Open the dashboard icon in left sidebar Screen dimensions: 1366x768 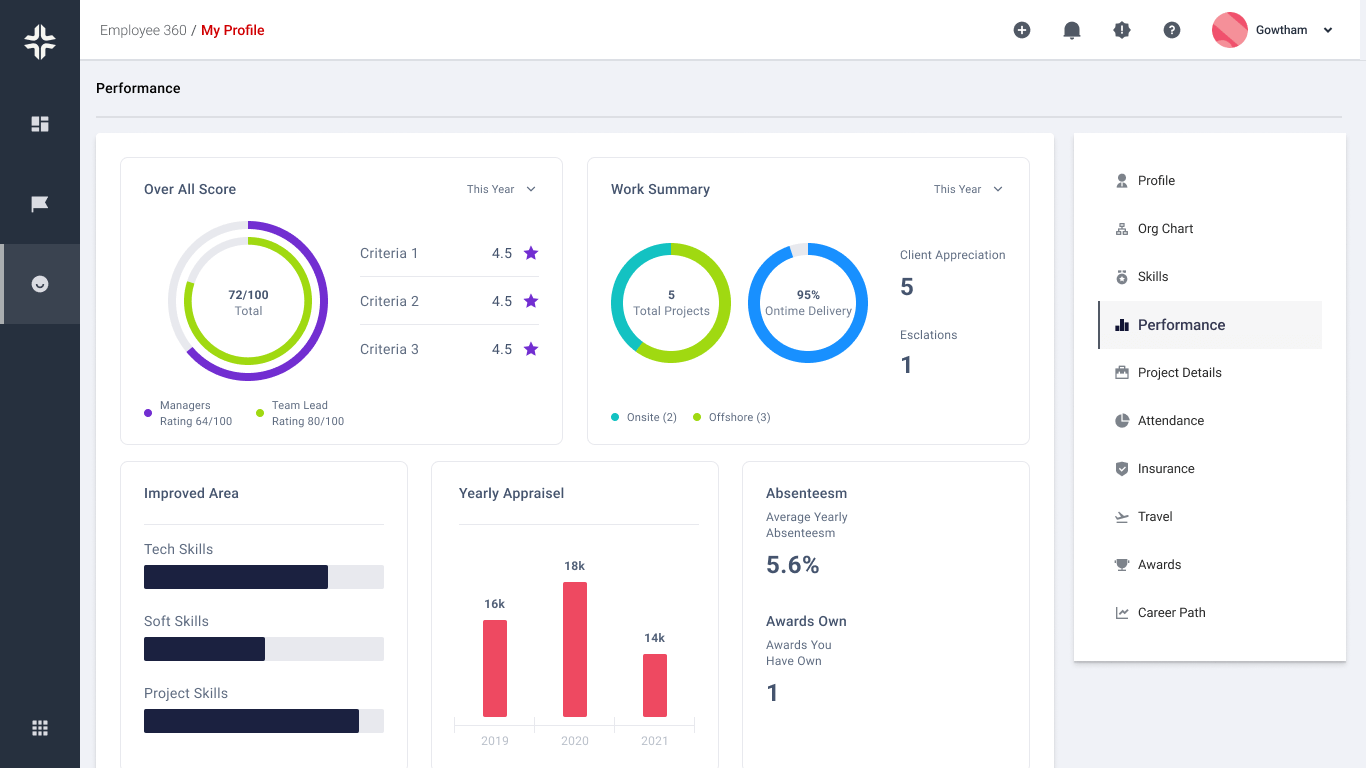(40, 124)
